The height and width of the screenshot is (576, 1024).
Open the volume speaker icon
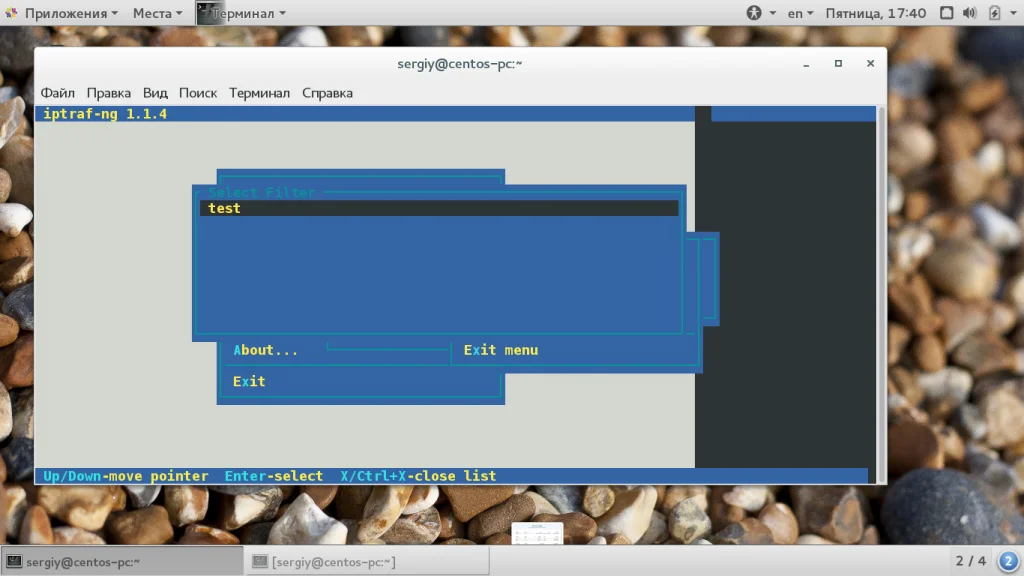(x=969, y=13)
